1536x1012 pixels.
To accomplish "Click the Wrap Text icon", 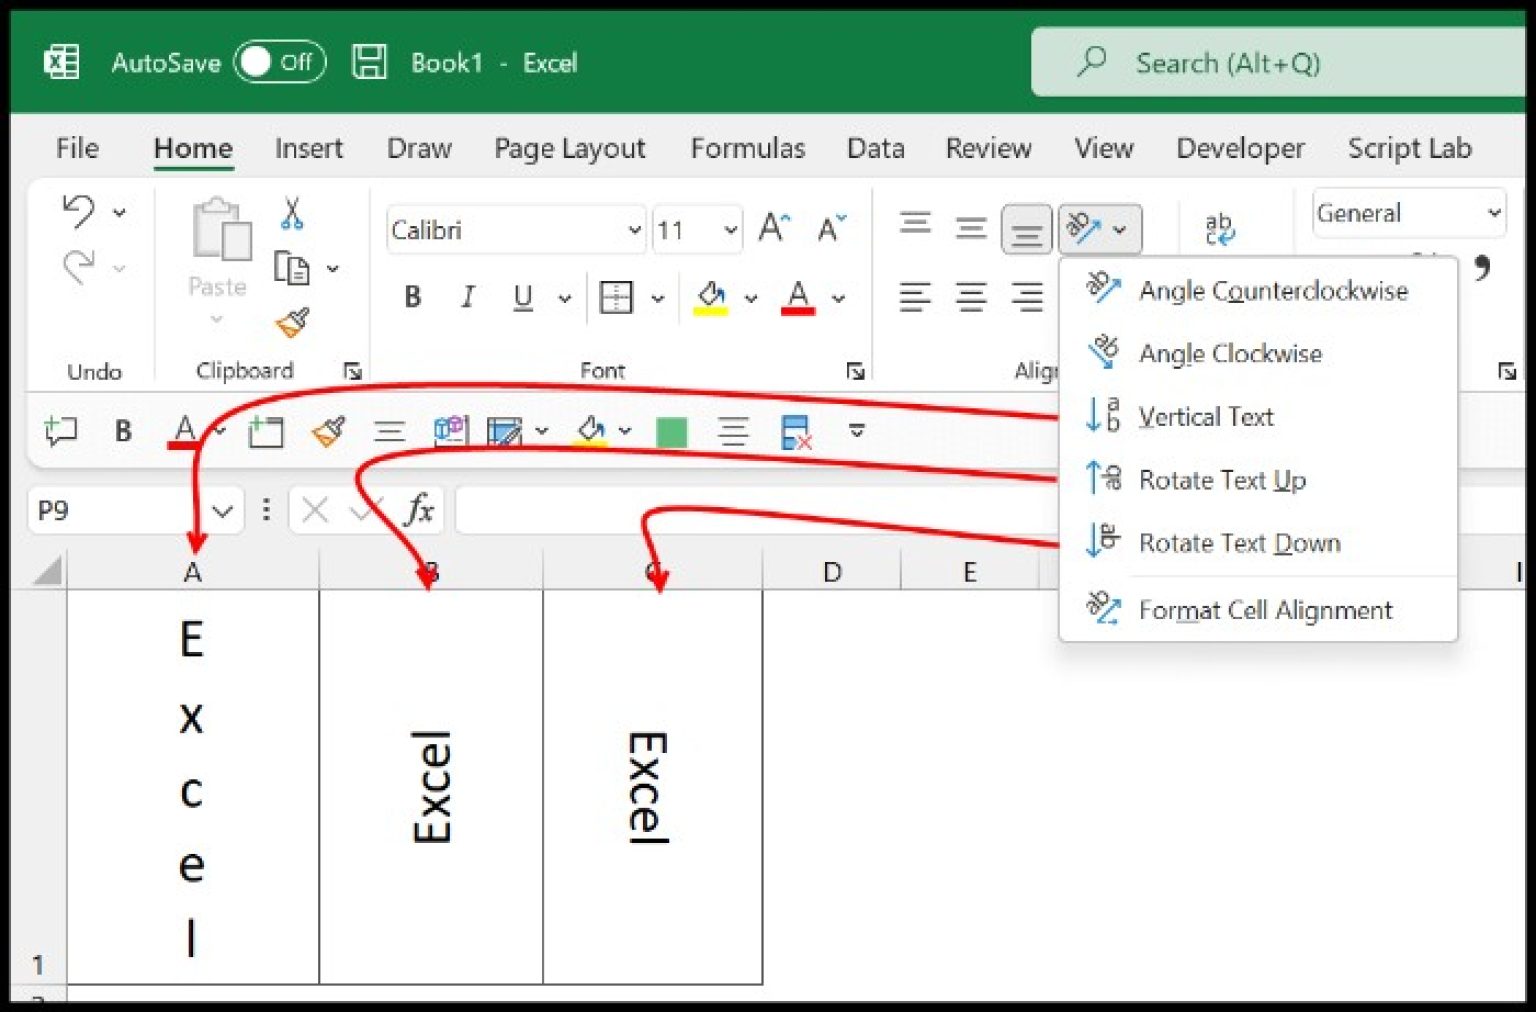I will (x=1219, y=229).
